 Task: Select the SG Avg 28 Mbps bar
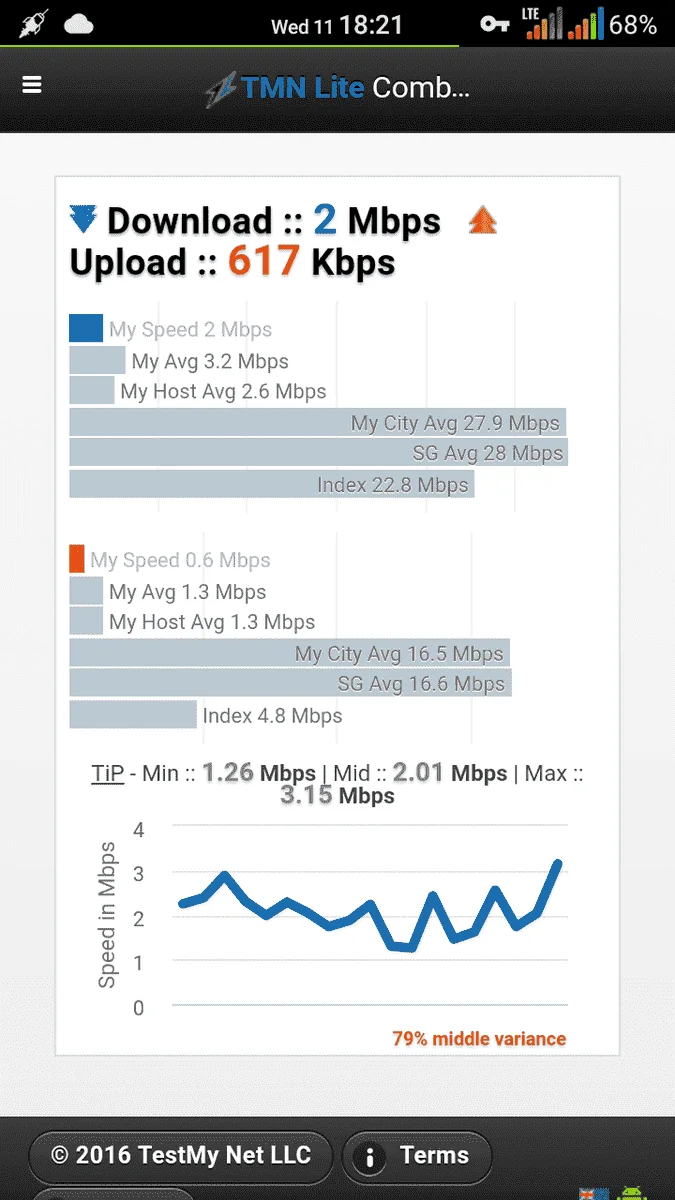coord(319,454)
